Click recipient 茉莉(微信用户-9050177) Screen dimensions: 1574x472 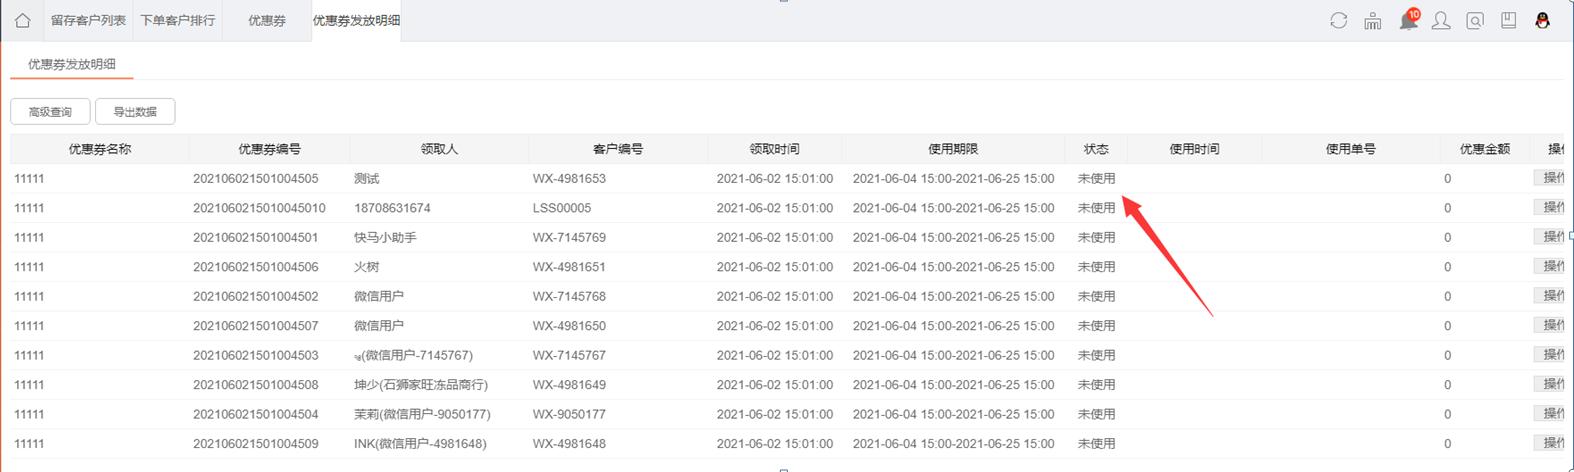tap(422, 415)
